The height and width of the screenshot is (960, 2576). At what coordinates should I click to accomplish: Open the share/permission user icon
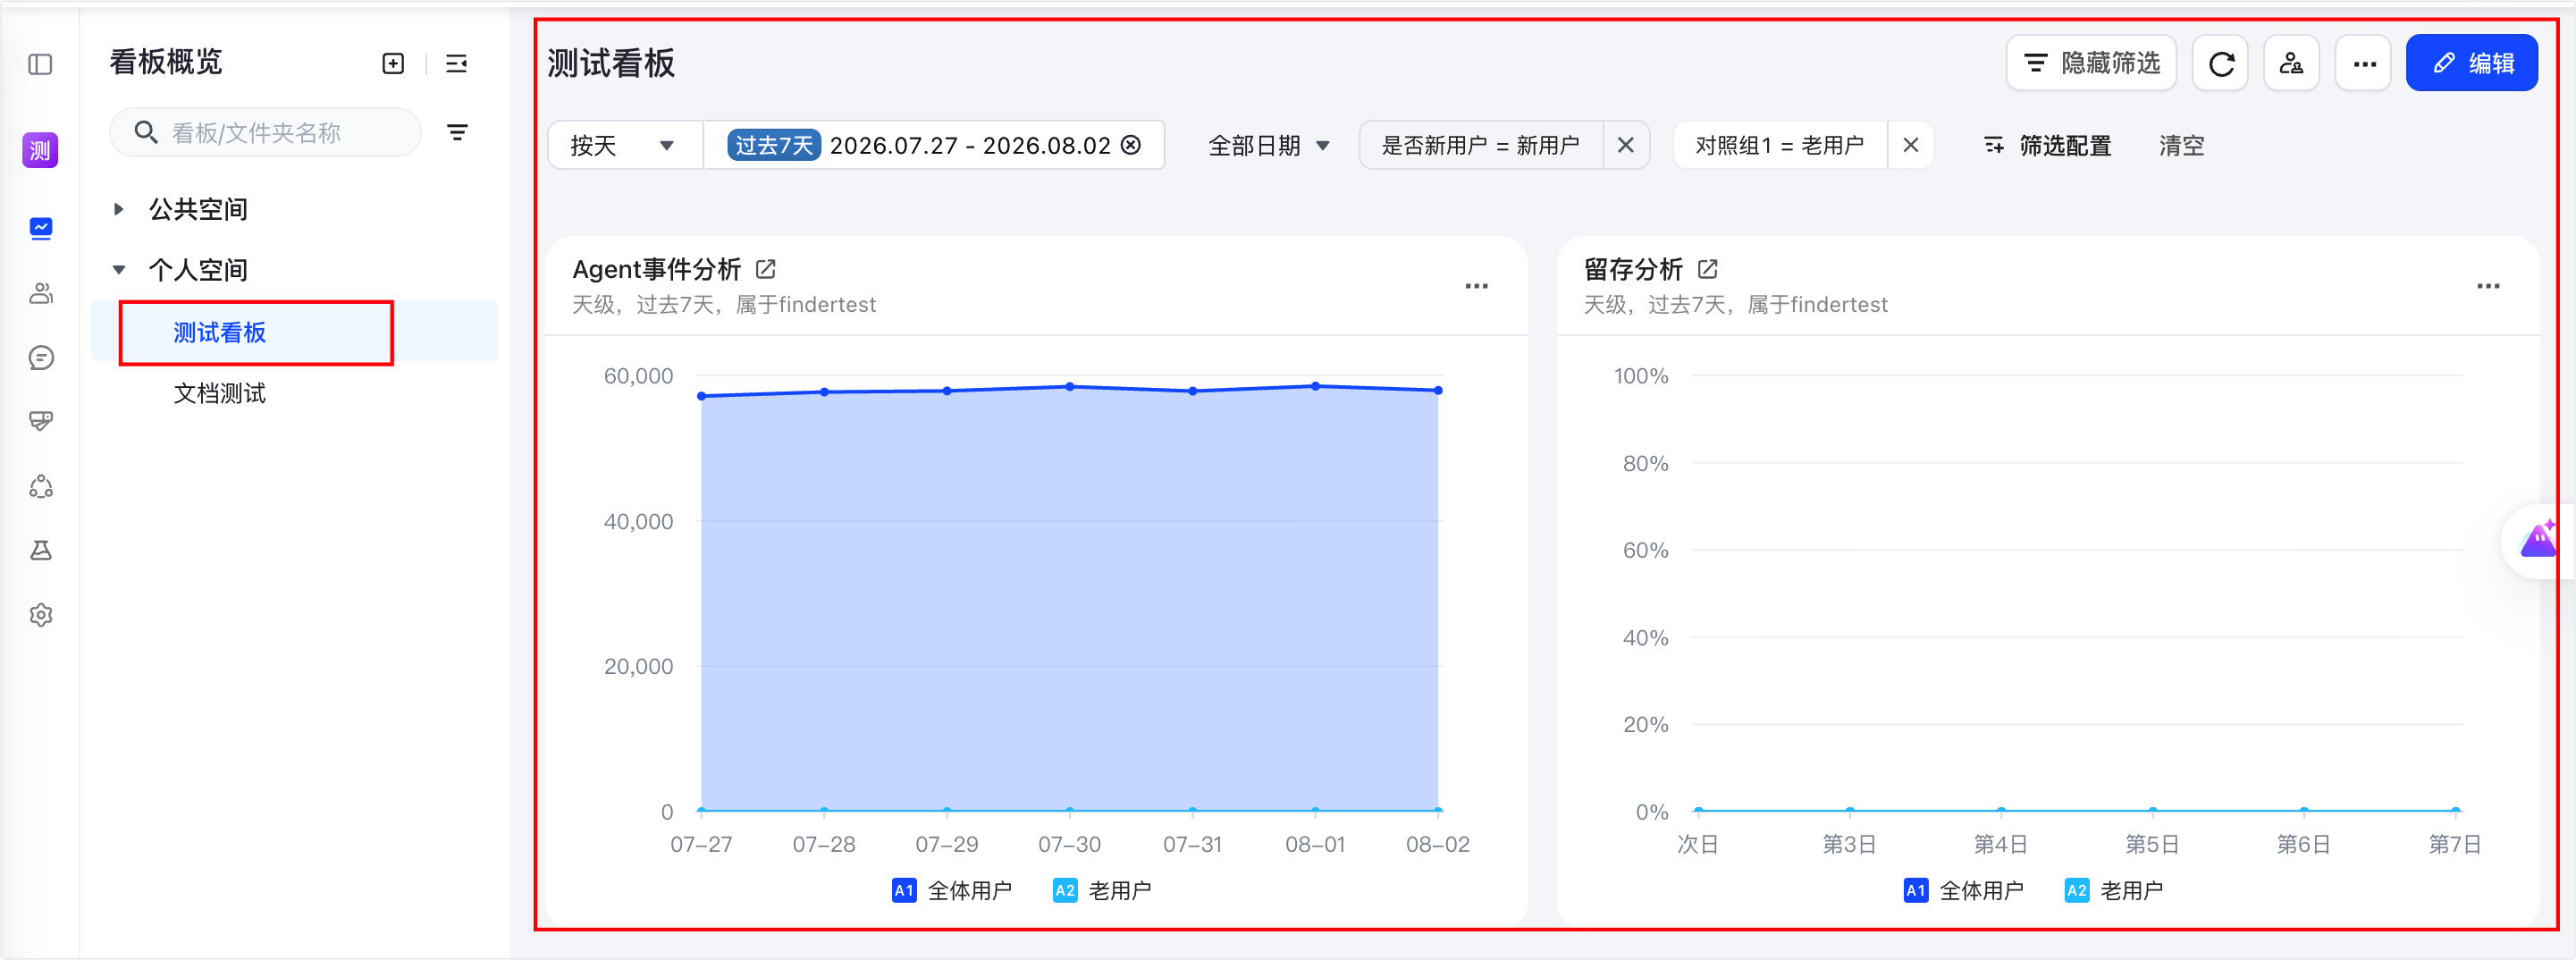(x=2292, y=64)
